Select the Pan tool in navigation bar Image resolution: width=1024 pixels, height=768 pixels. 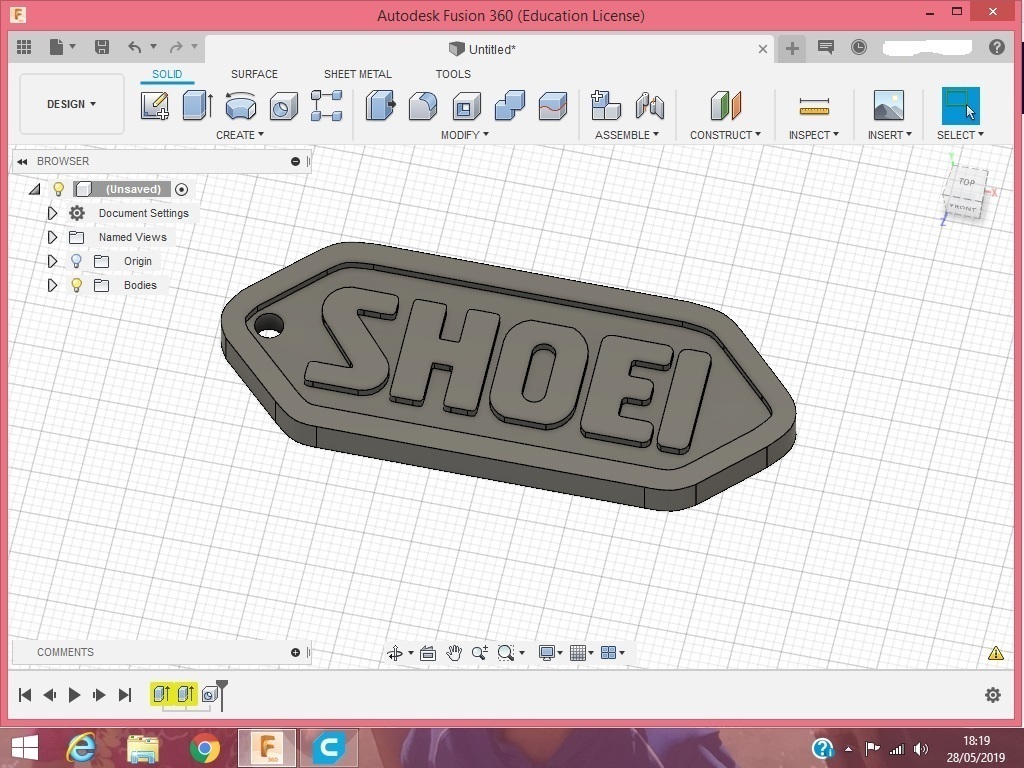click(453, 652)
